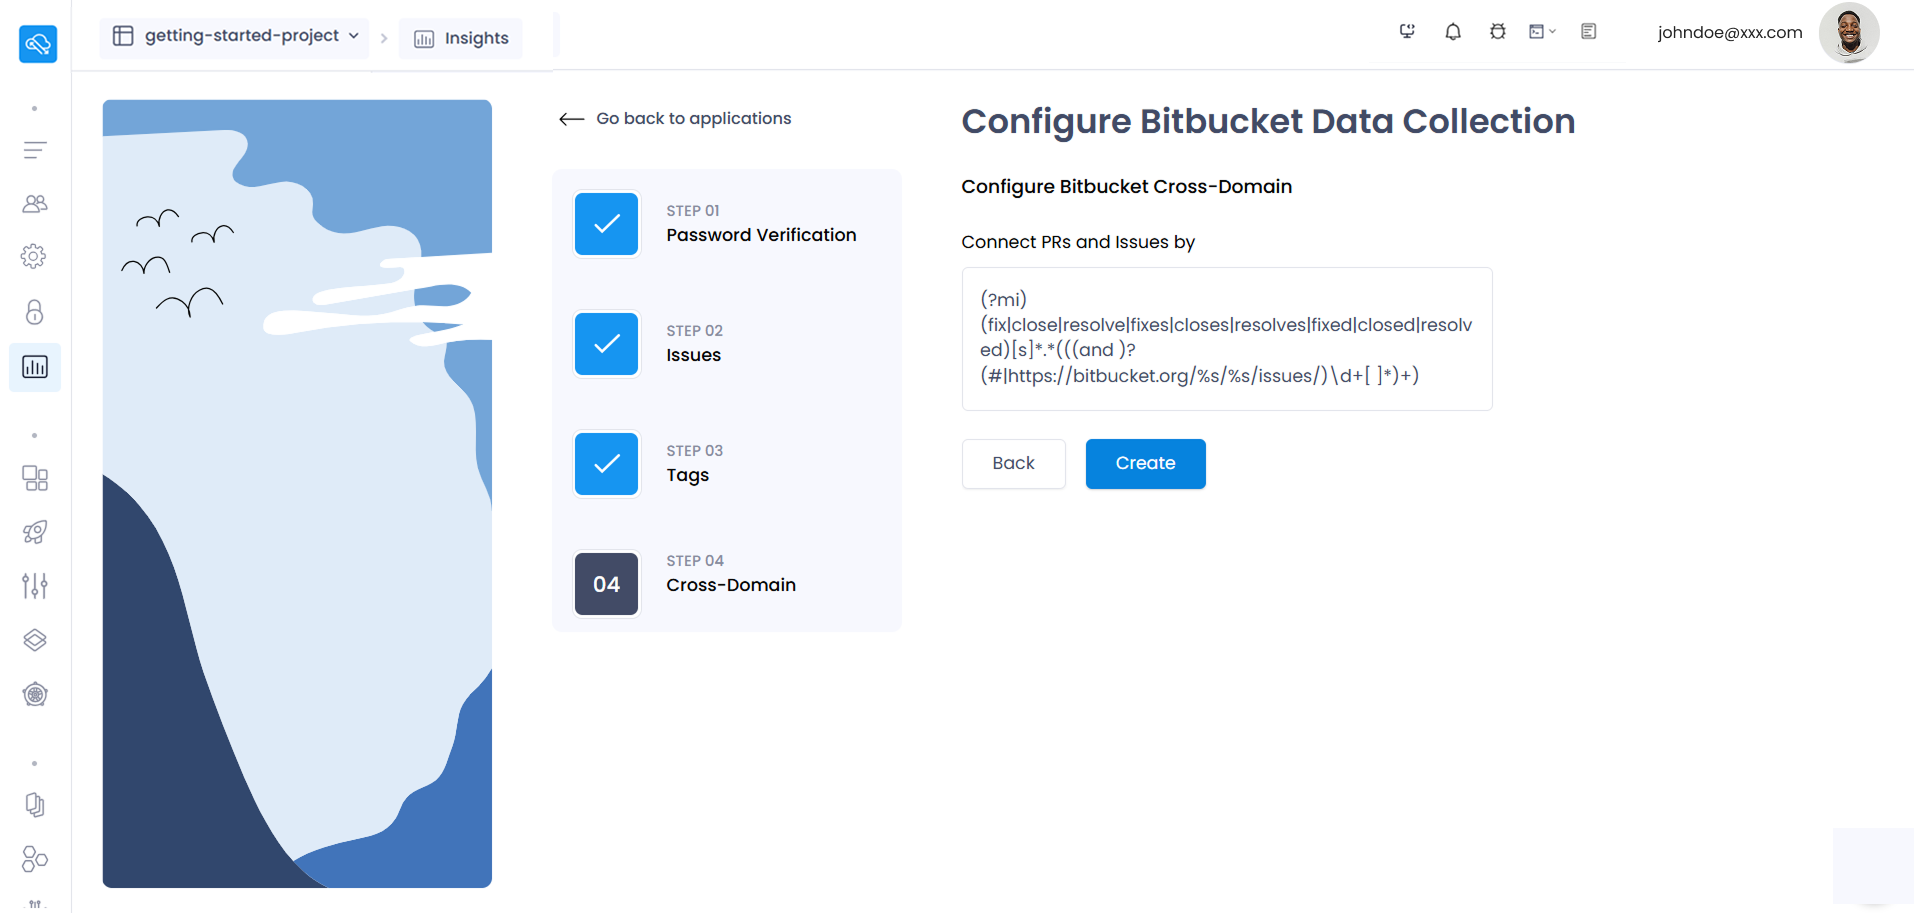This screenshot has width=1914, height=913.
Task: Open the hexagons cluster sidebar icon
Action: click(35, 859)
